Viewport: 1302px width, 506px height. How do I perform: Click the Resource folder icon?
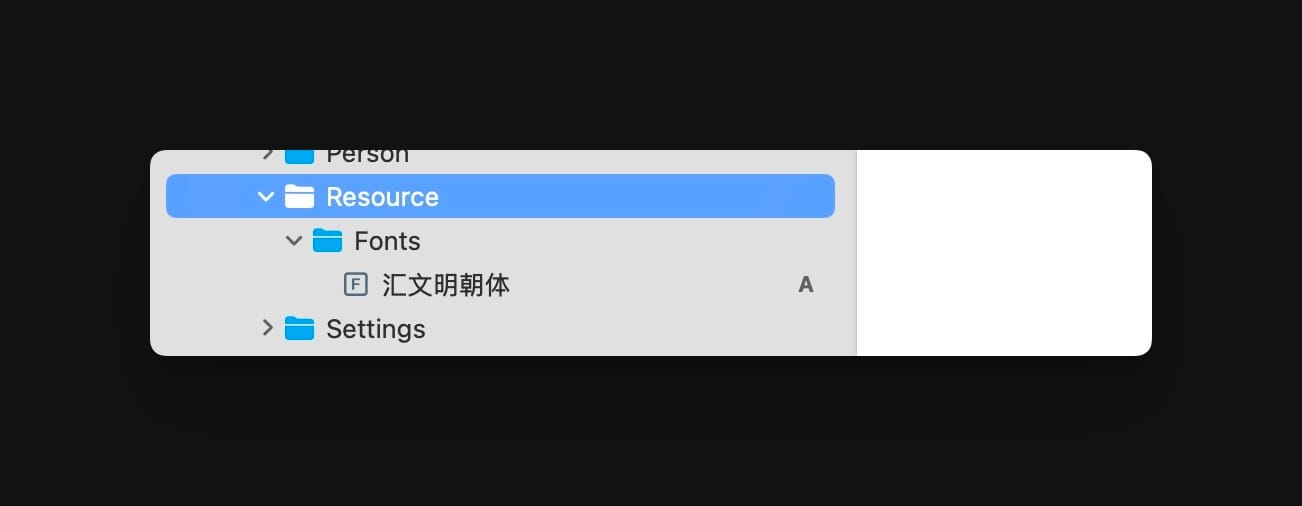(x=300, y=196)
